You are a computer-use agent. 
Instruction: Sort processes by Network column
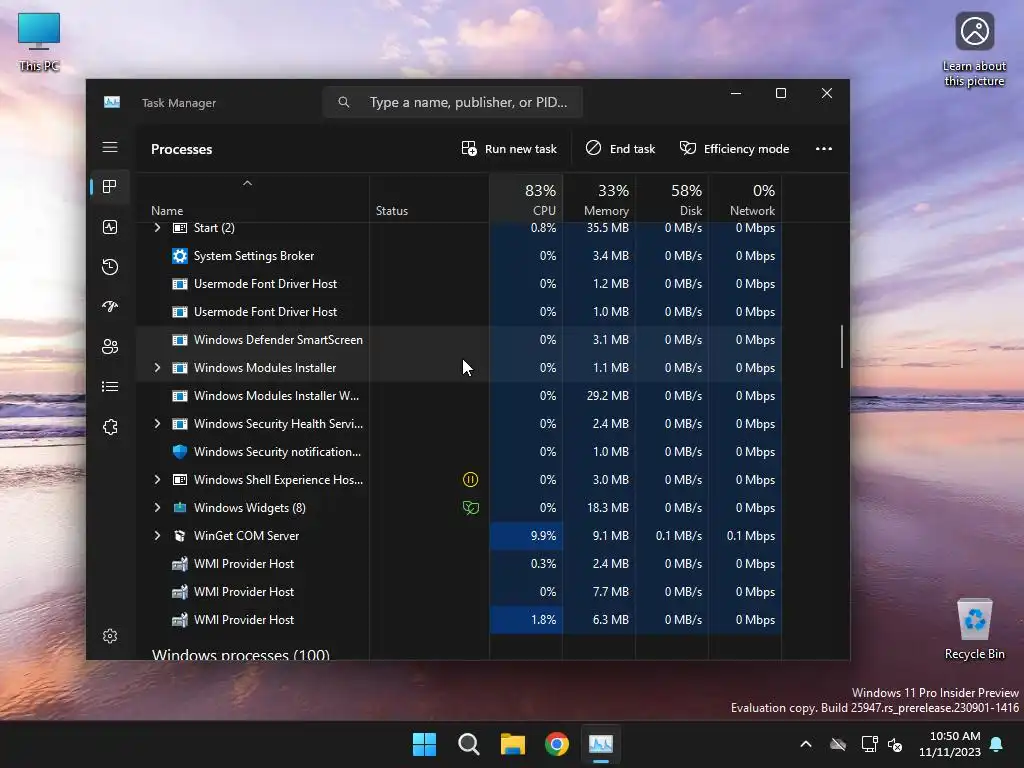[745, 199]
